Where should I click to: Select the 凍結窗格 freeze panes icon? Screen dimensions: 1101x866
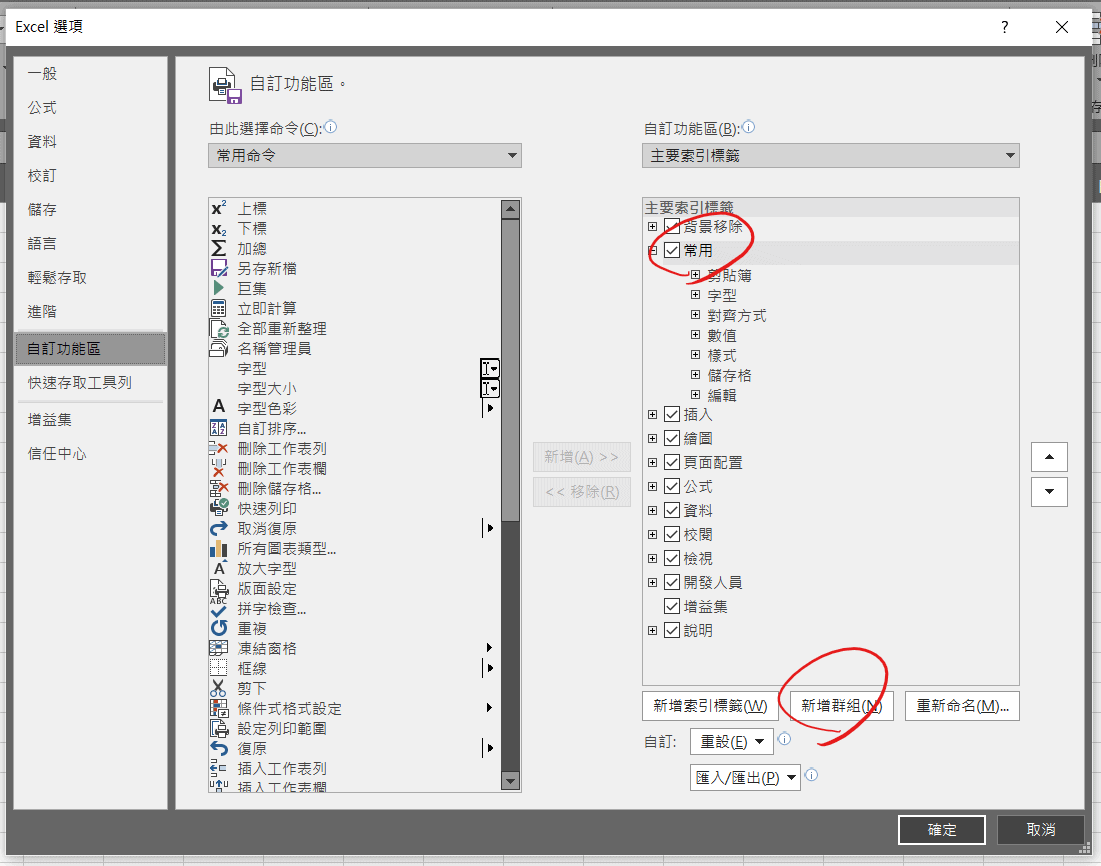pyautogui.click(x=218, y=648)
